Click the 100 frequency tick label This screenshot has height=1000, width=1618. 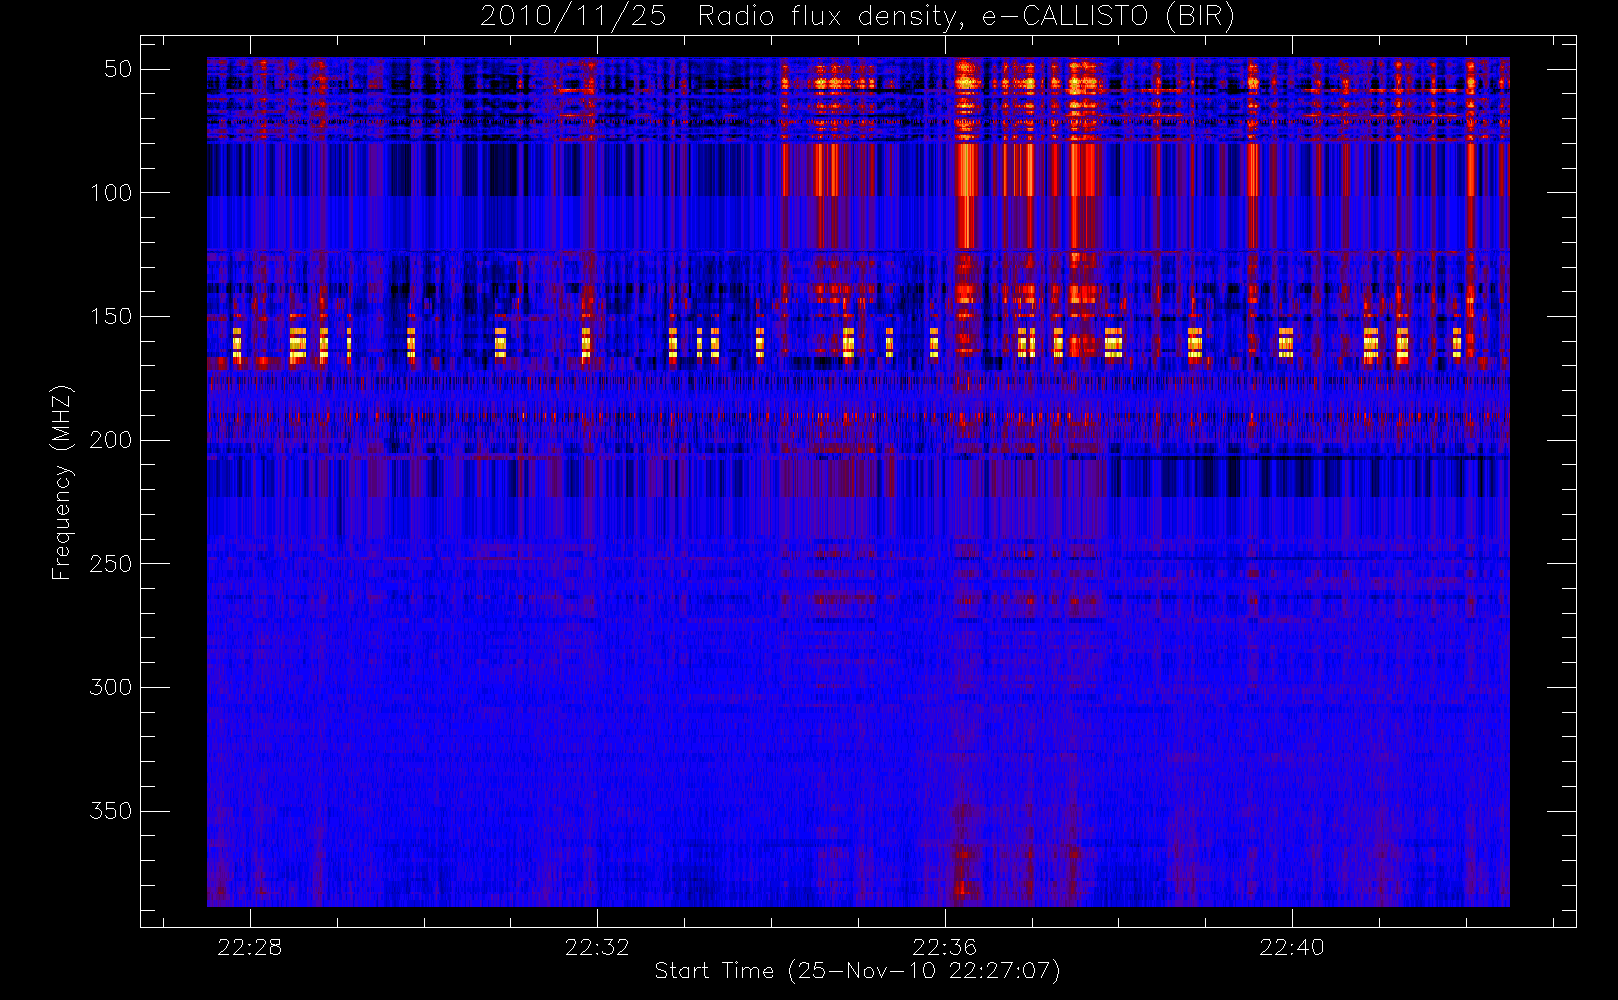(111, 192)
